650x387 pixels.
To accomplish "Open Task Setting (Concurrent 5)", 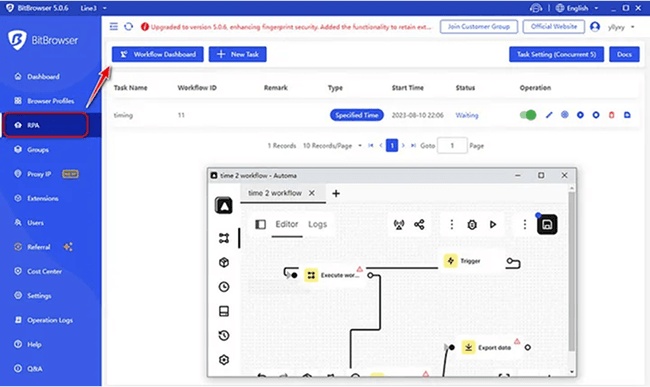I will [556, 54].
